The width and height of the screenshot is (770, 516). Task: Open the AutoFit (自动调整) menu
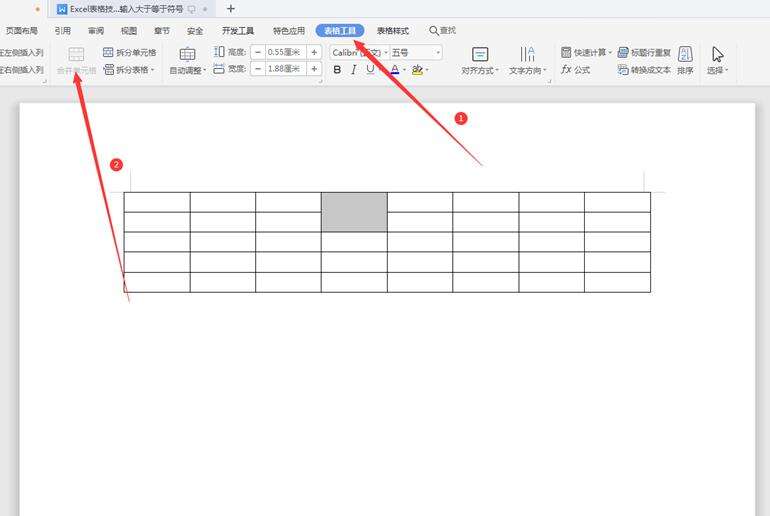(x=188, y=61)
